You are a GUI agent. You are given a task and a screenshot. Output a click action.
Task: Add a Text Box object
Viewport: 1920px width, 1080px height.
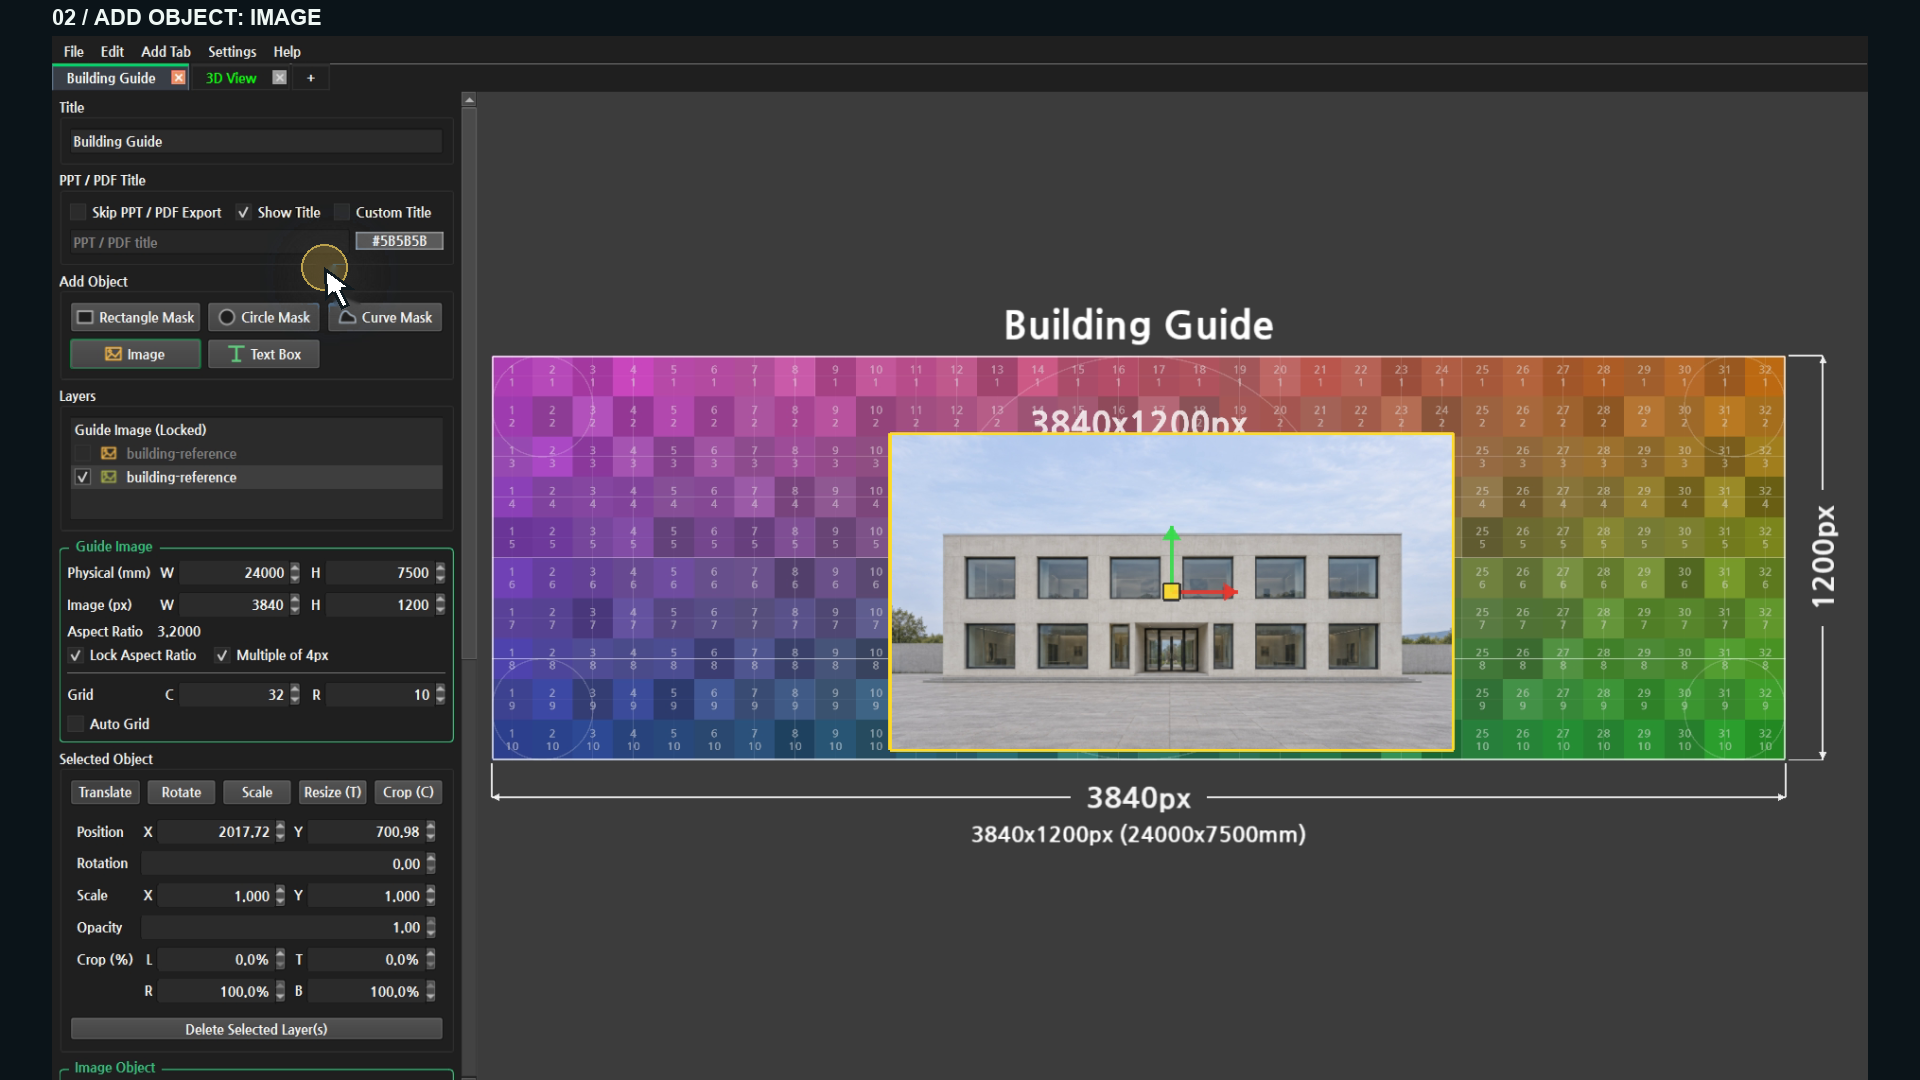(x=264, y=354)
